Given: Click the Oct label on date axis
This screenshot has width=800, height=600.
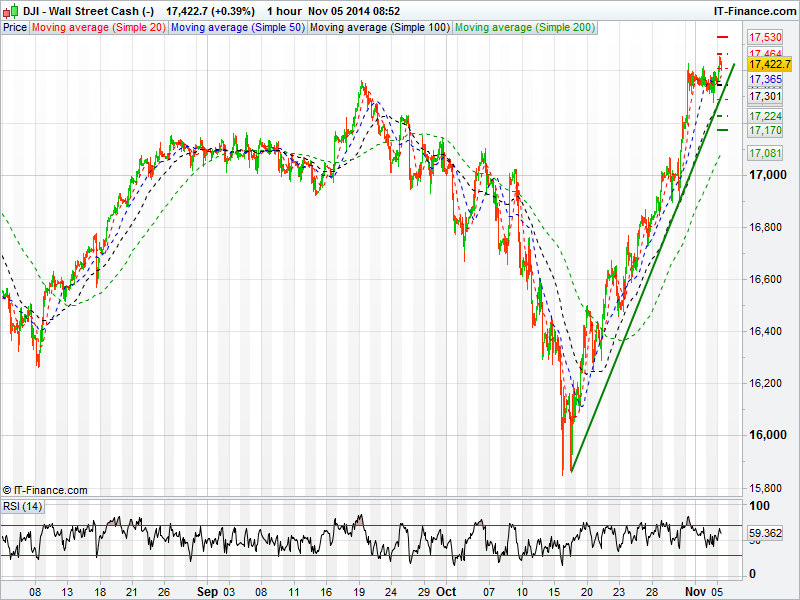Looking at the screenshot, I should click(446, 592).
